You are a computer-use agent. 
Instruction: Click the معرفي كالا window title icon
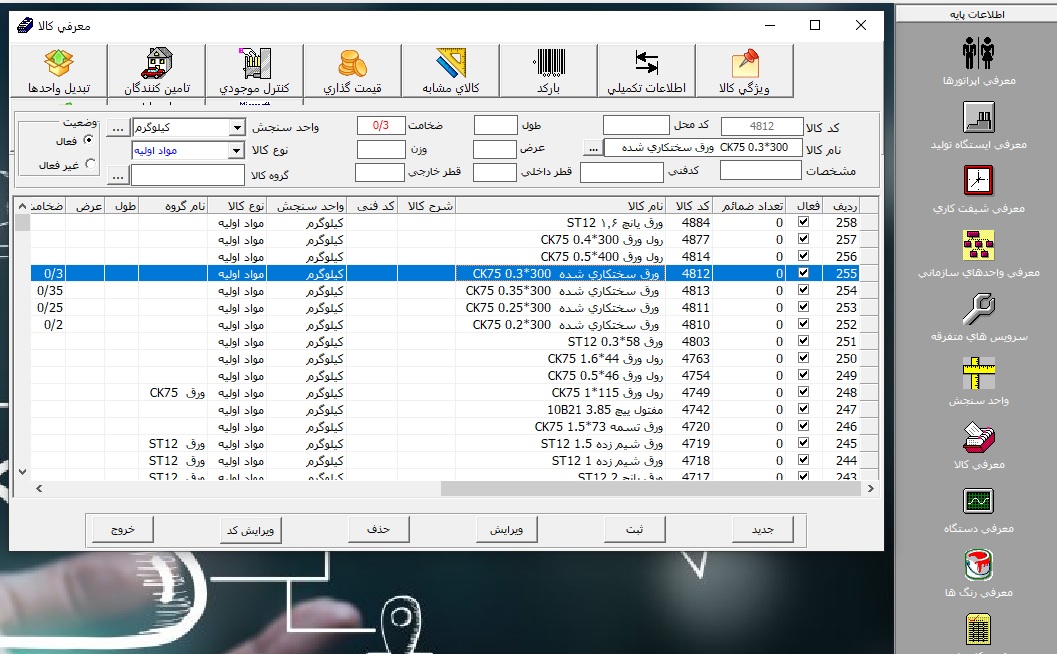25,26
